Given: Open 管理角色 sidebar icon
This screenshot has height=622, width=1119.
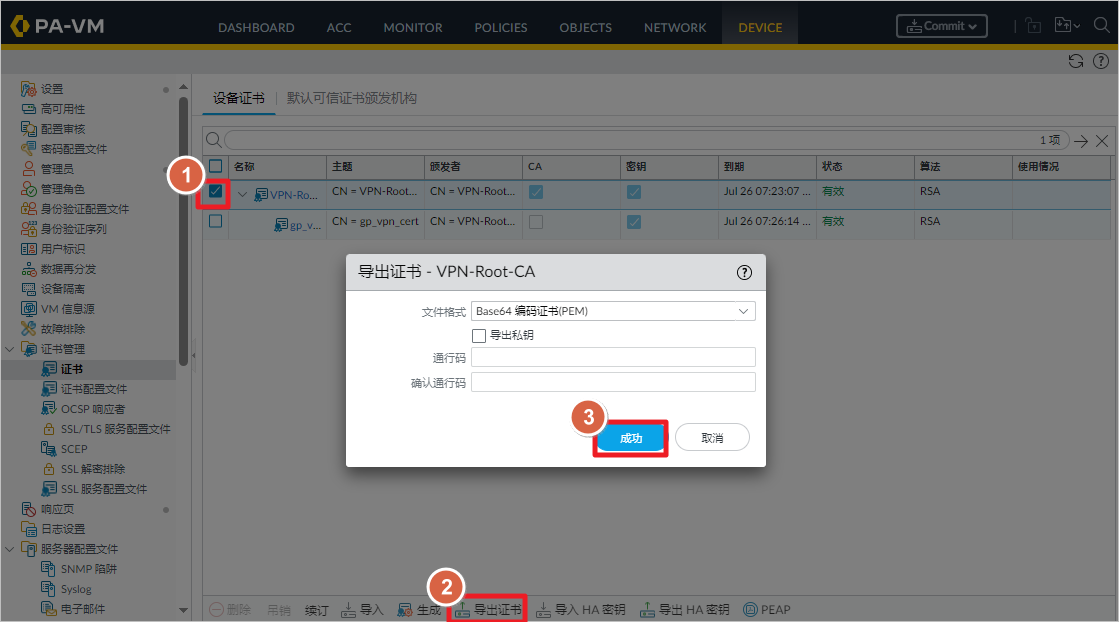Looking at the screenshot, I should pos(29,189).
